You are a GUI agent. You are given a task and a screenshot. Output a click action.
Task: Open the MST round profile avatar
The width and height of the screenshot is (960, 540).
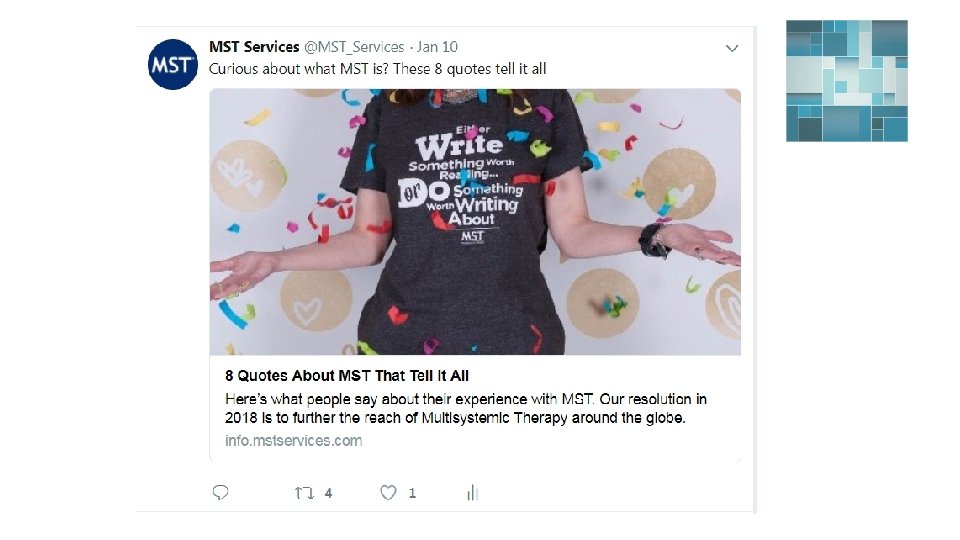tap(173, 65)
